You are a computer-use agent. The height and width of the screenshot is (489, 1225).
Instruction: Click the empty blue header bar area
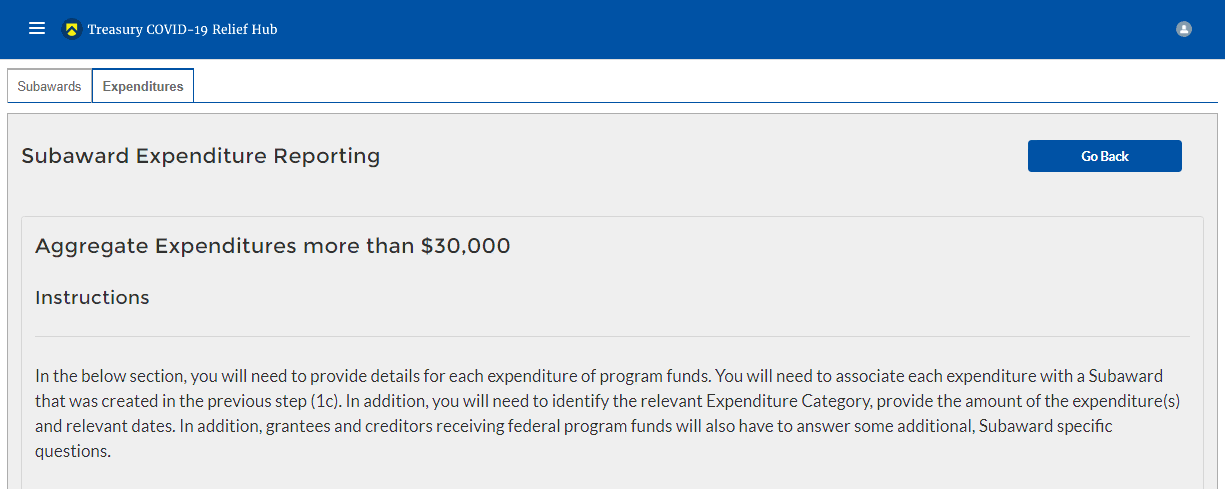tap(700, 29)
